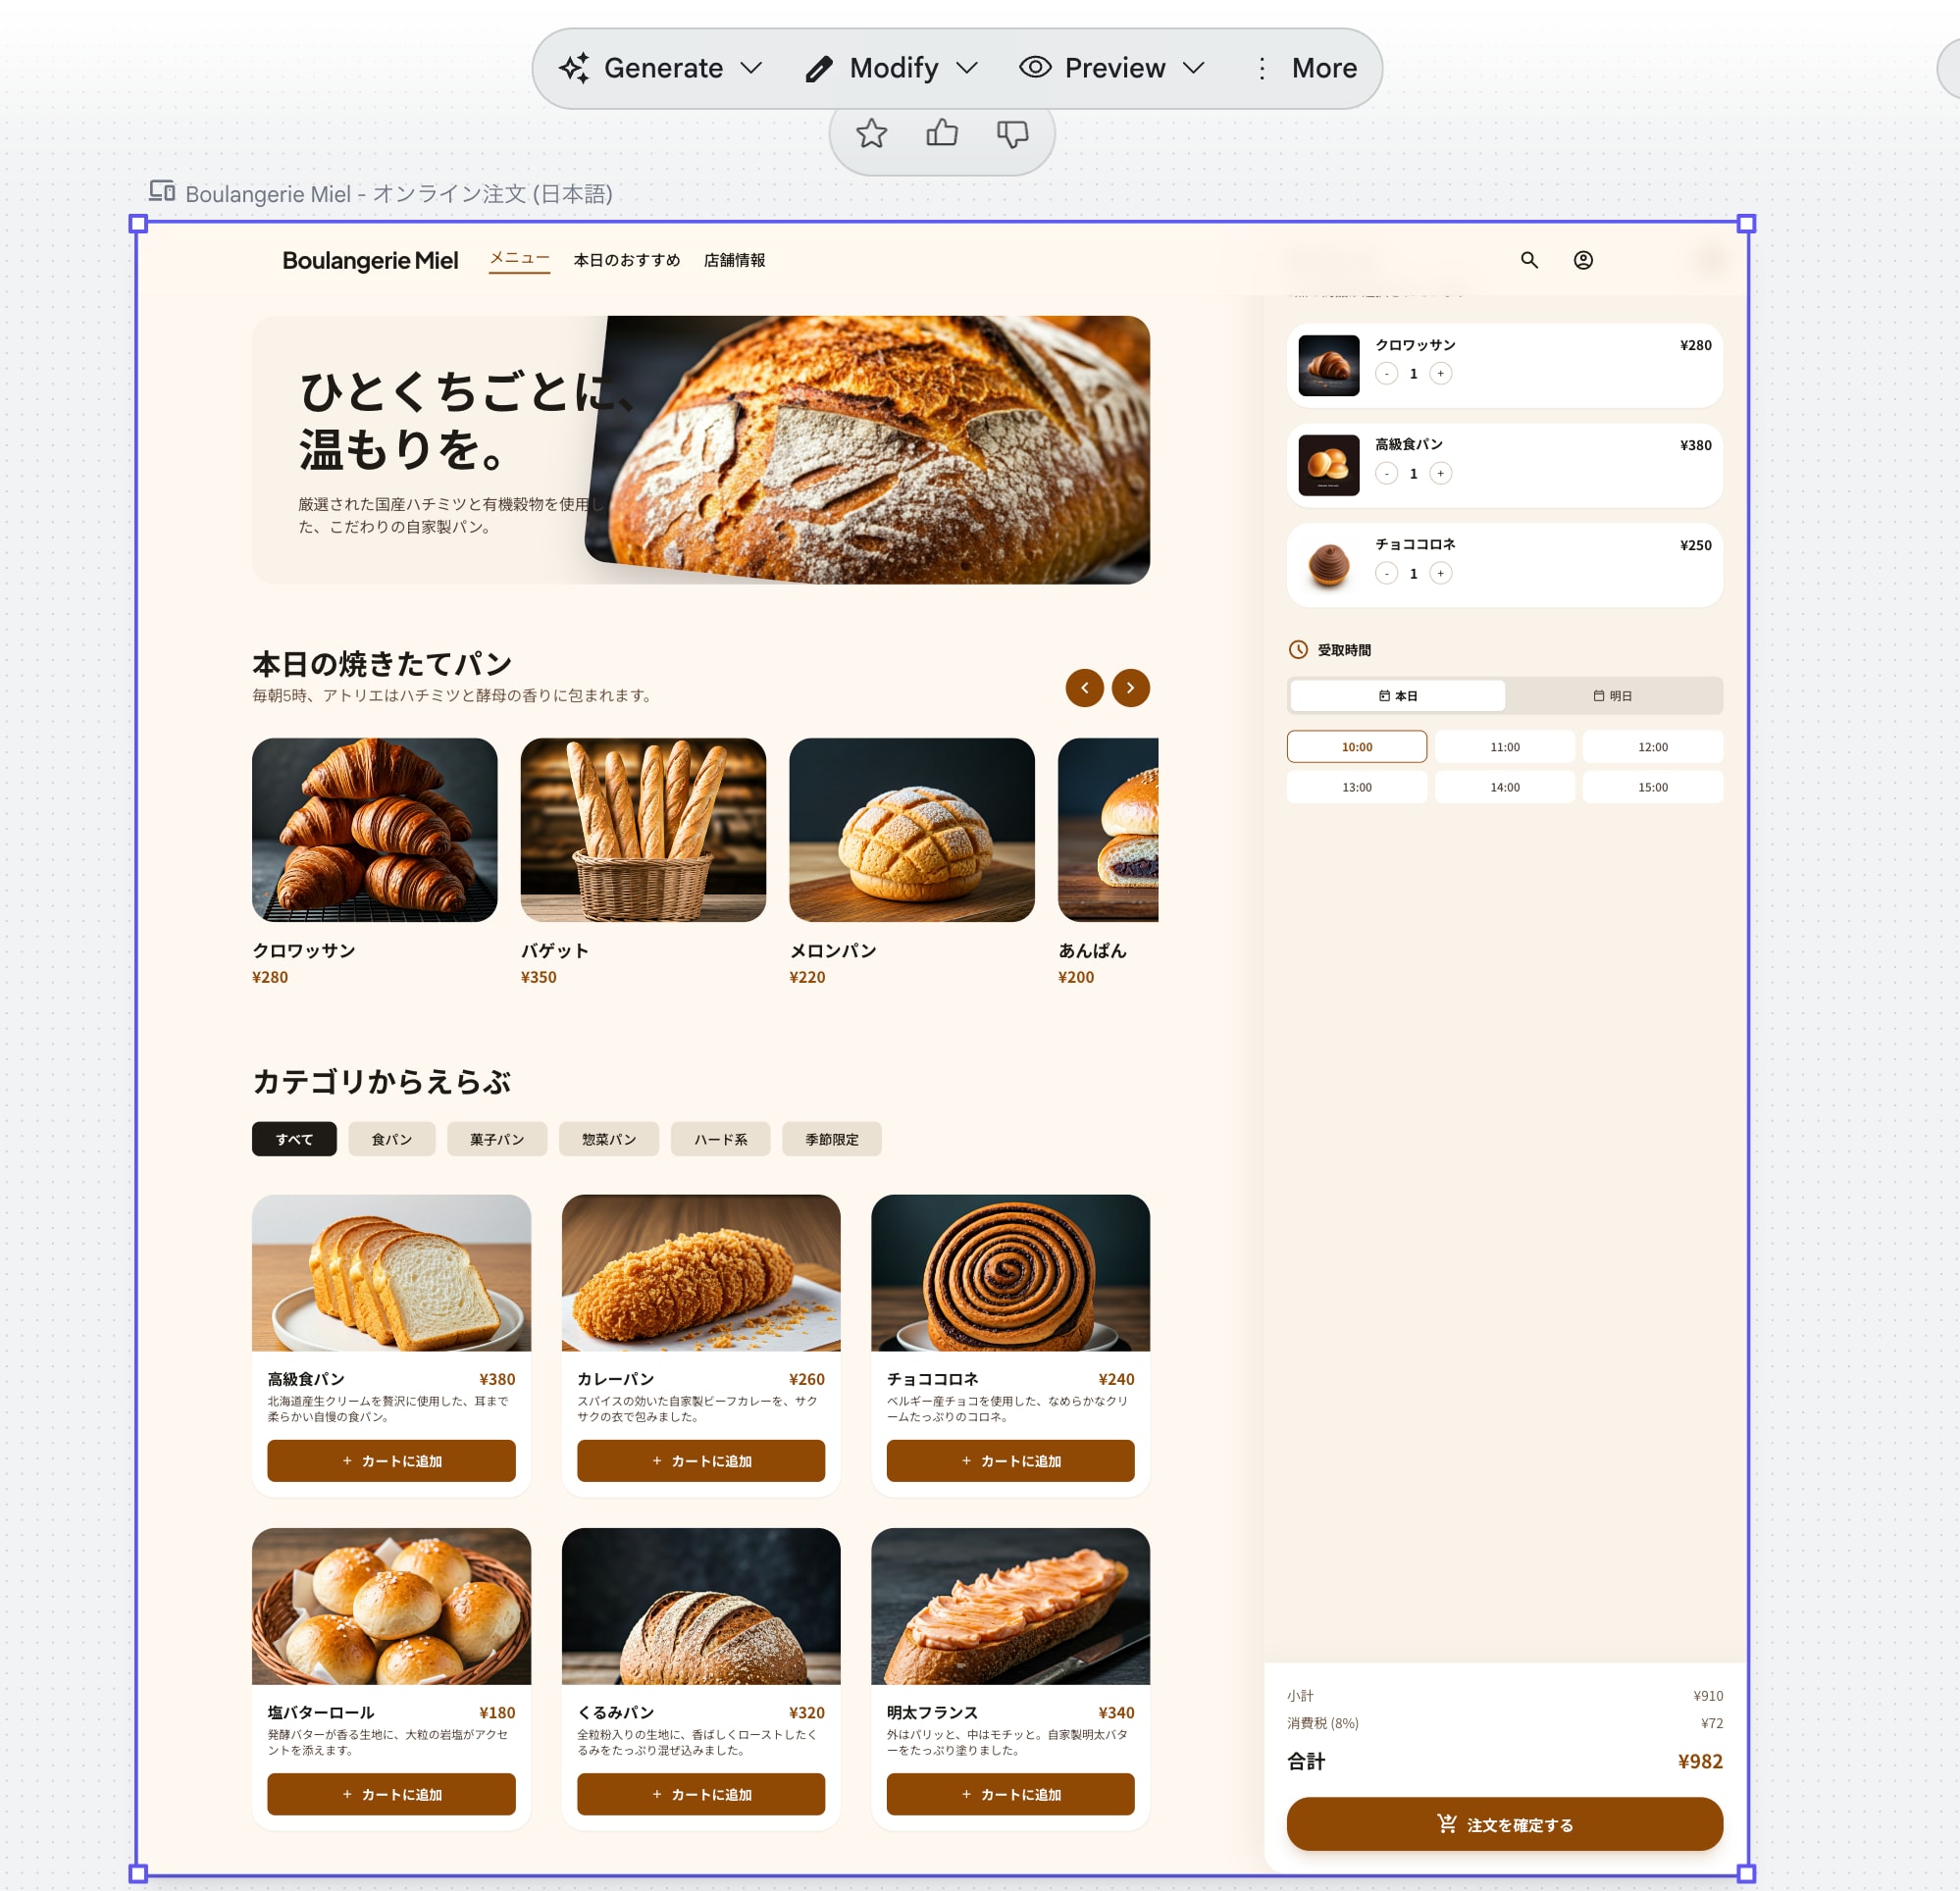Filter products by 季節限定 category
Screen dimensions: 1960x1891
pyautogui.click(x=831, y=1139)
